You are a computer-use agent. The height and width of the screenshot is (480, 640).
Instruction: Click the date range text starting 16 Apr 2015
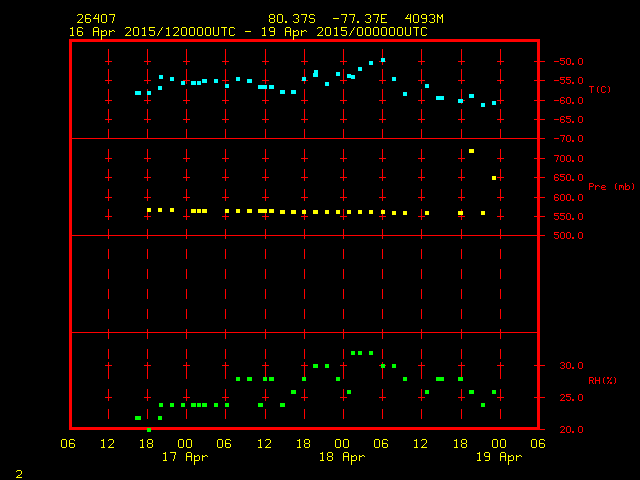coord(248,32)
